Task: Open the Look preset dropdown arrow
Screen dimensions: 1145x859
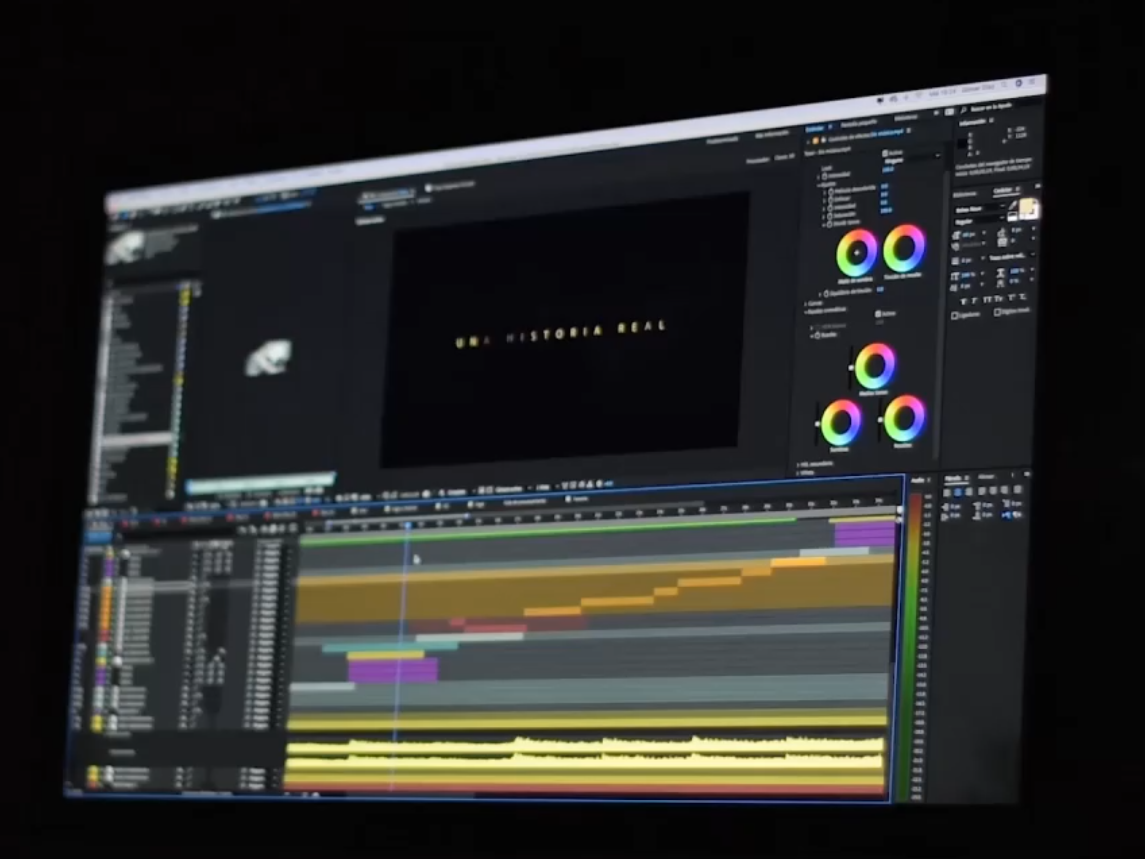Action: tap(938, 156)
